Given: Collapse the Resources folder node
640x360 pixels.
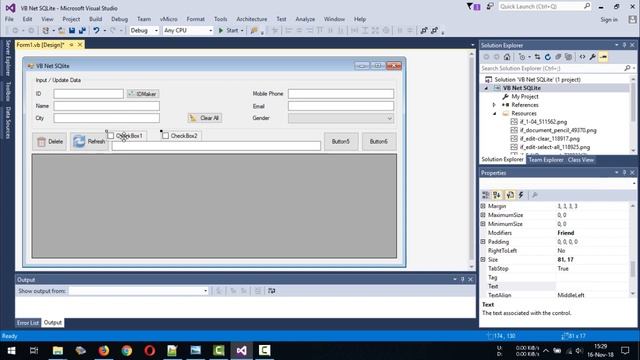Looking at the screenshot, I should click(x=494, y=113).
